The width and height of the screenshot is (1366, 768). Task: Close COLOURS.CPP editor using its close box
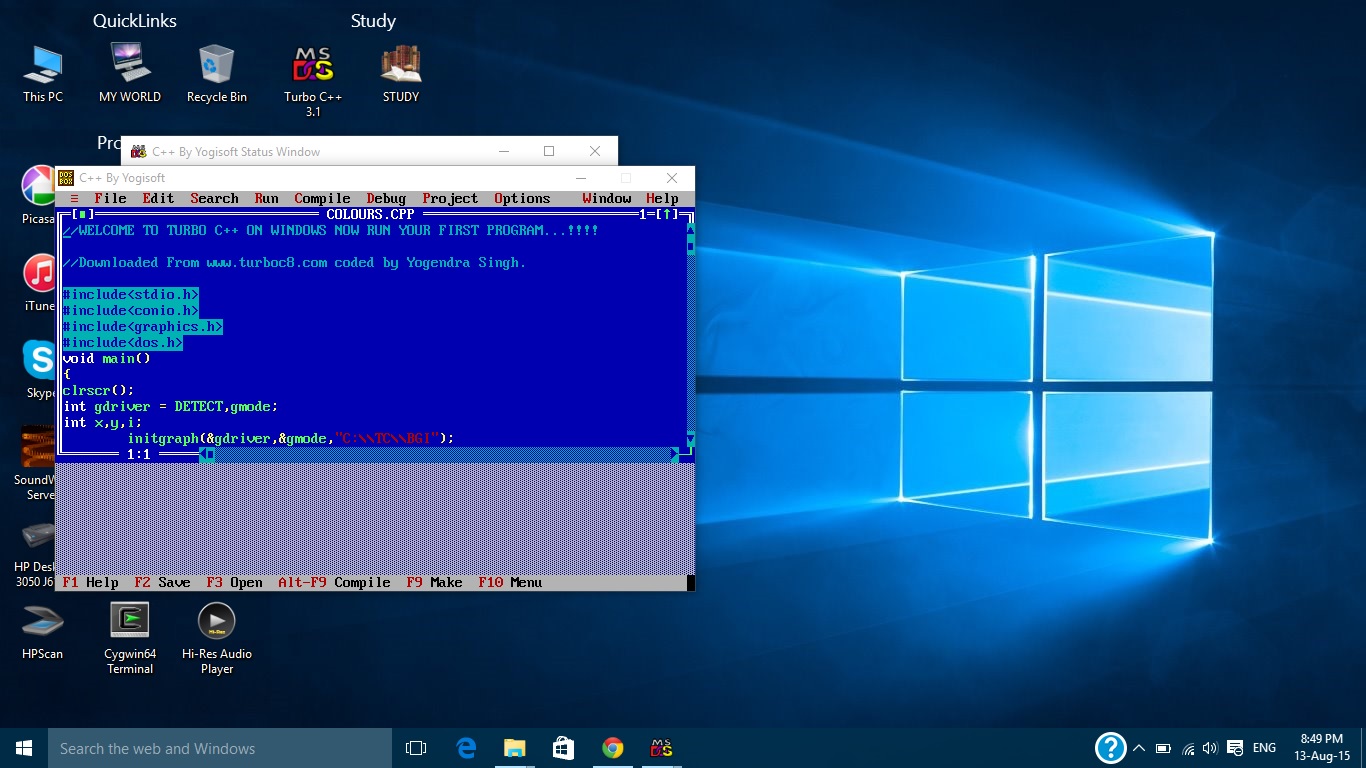pos(82,214)
